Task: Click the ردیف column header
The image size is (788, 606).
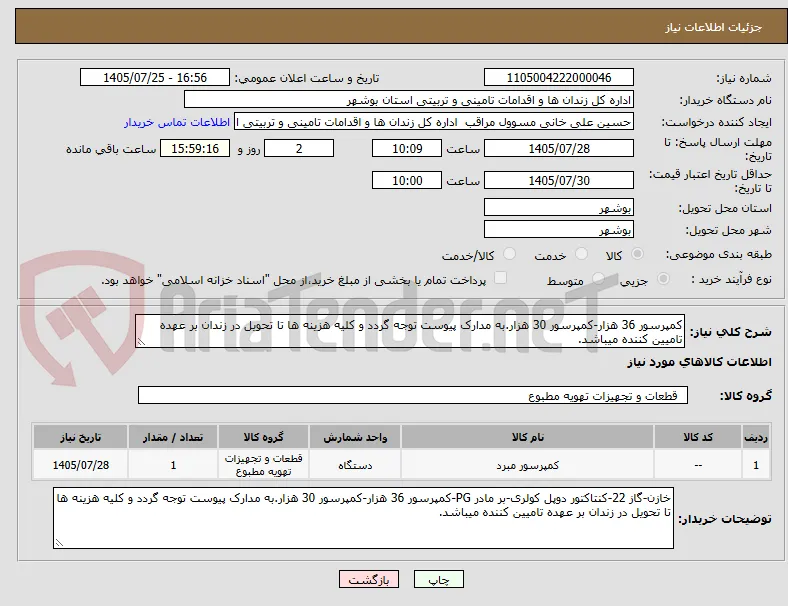Action: point(755,437)
